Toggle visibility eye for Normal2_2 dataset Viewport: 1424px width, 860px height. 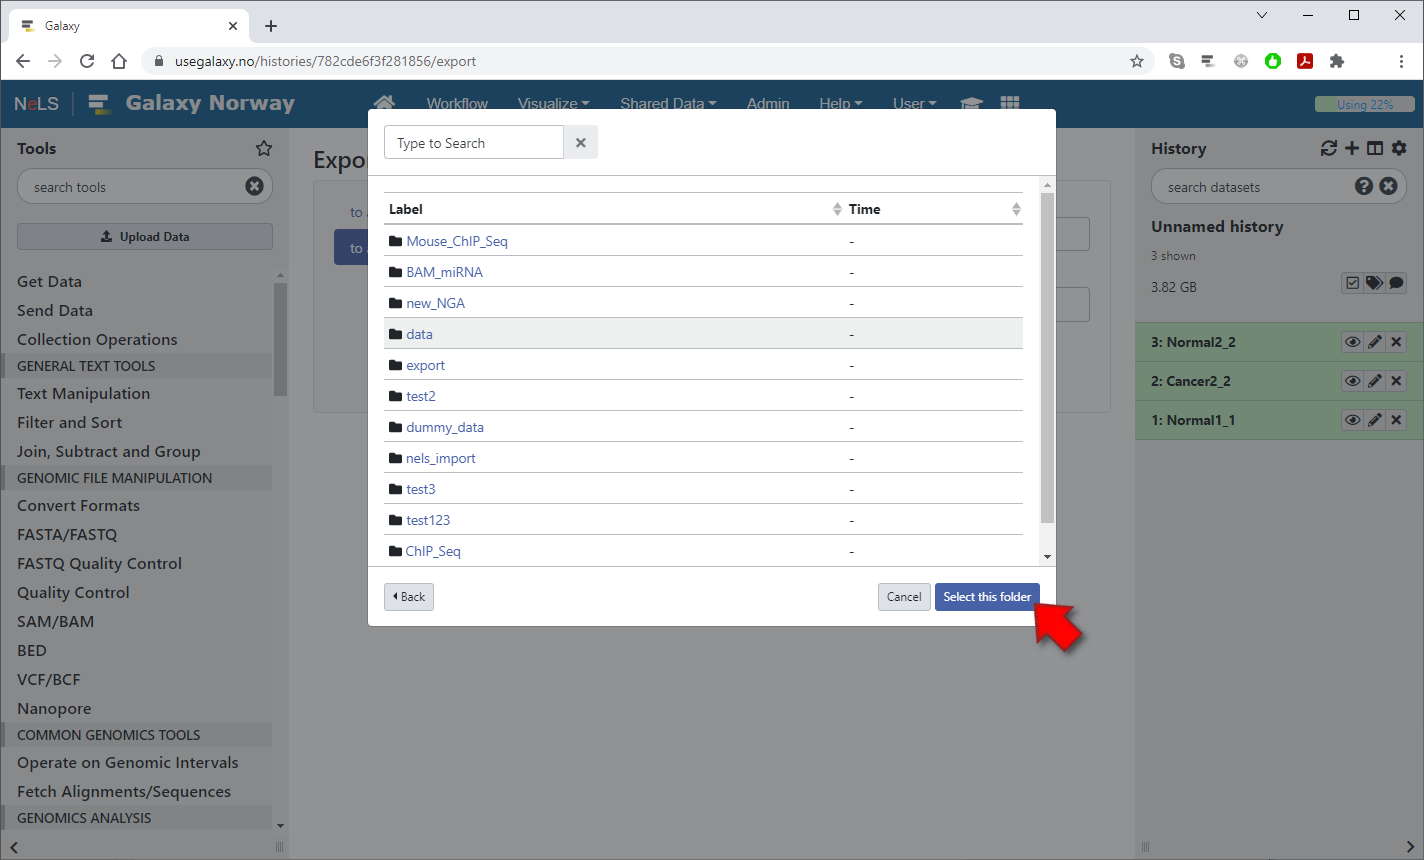[x=1352, y=342]
